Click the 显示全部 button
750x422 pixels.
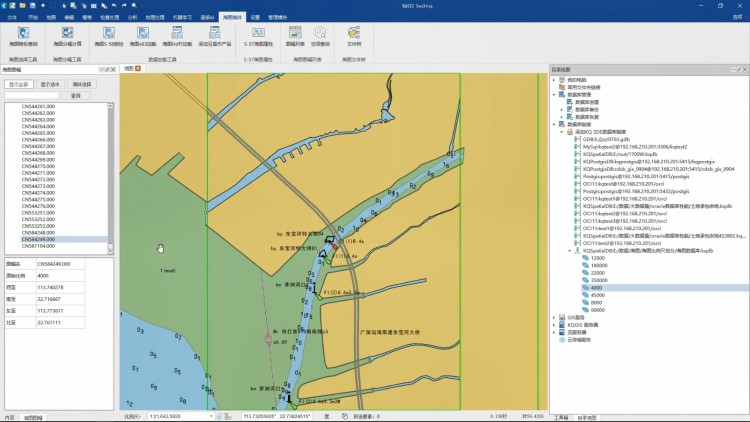[19, 85]
